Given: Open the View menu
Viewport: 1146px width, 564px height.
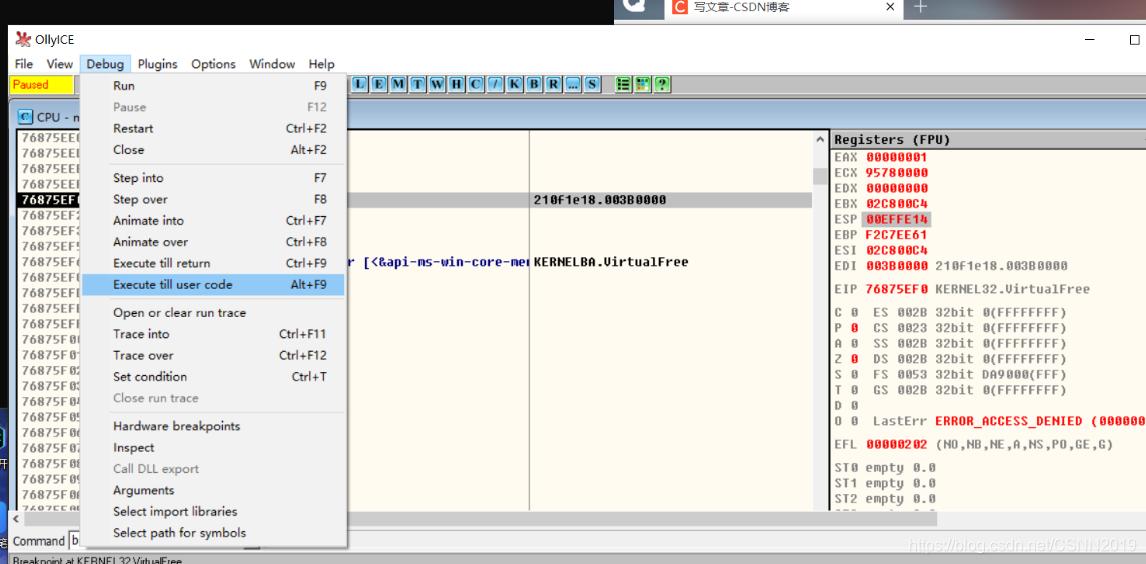Looking at the screenshot, I should pos(60,64).
